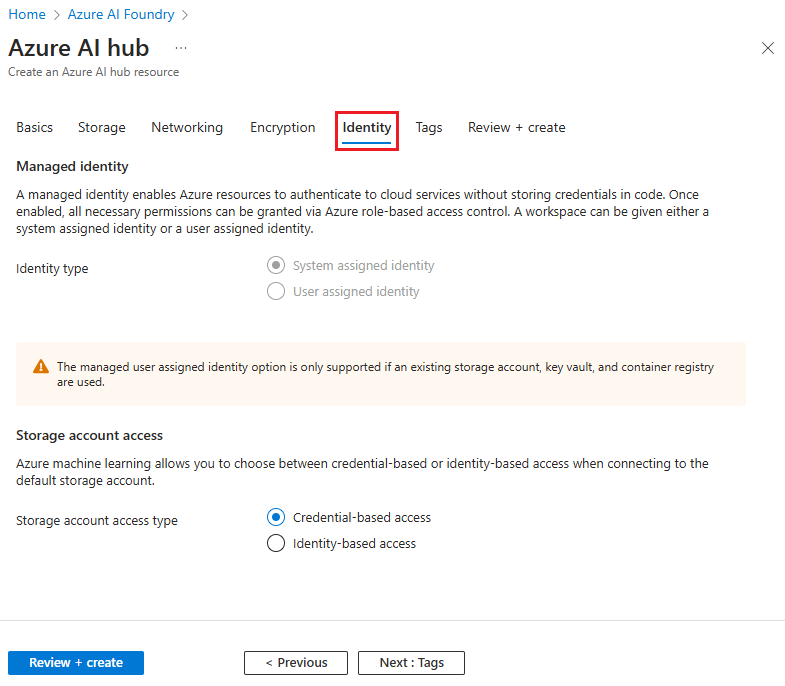This screenshot has height=686, width=785.
Task: Select the Identity tab
Action: pyautogui.click(x=366, y=128)
